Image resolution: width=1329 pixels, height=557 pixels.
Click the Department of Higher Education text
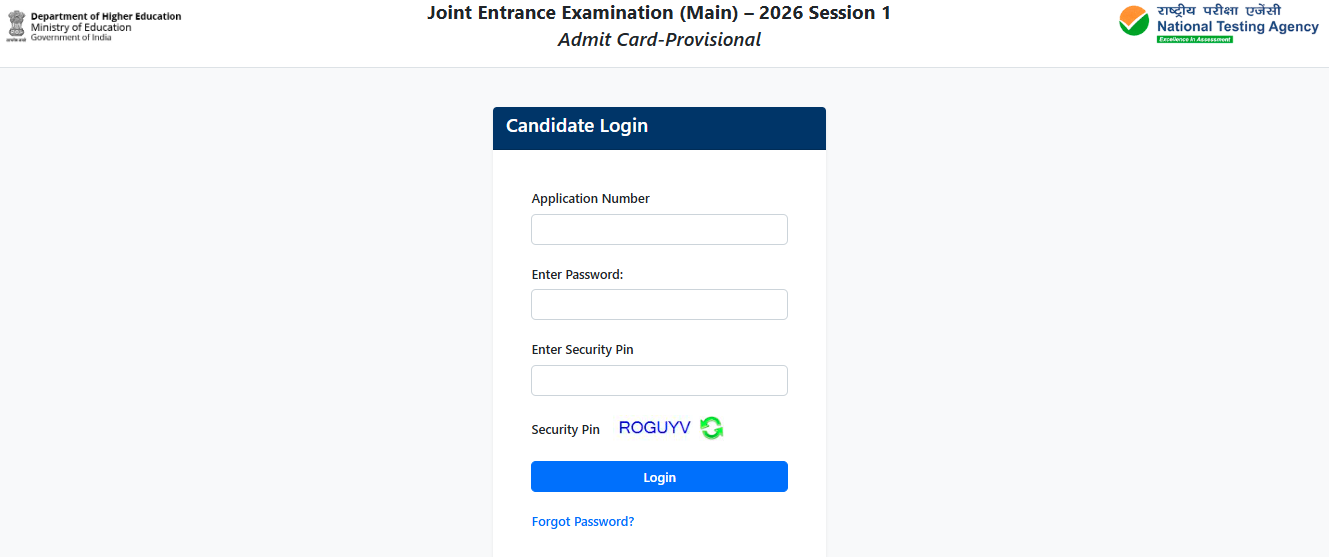[106, 17]
